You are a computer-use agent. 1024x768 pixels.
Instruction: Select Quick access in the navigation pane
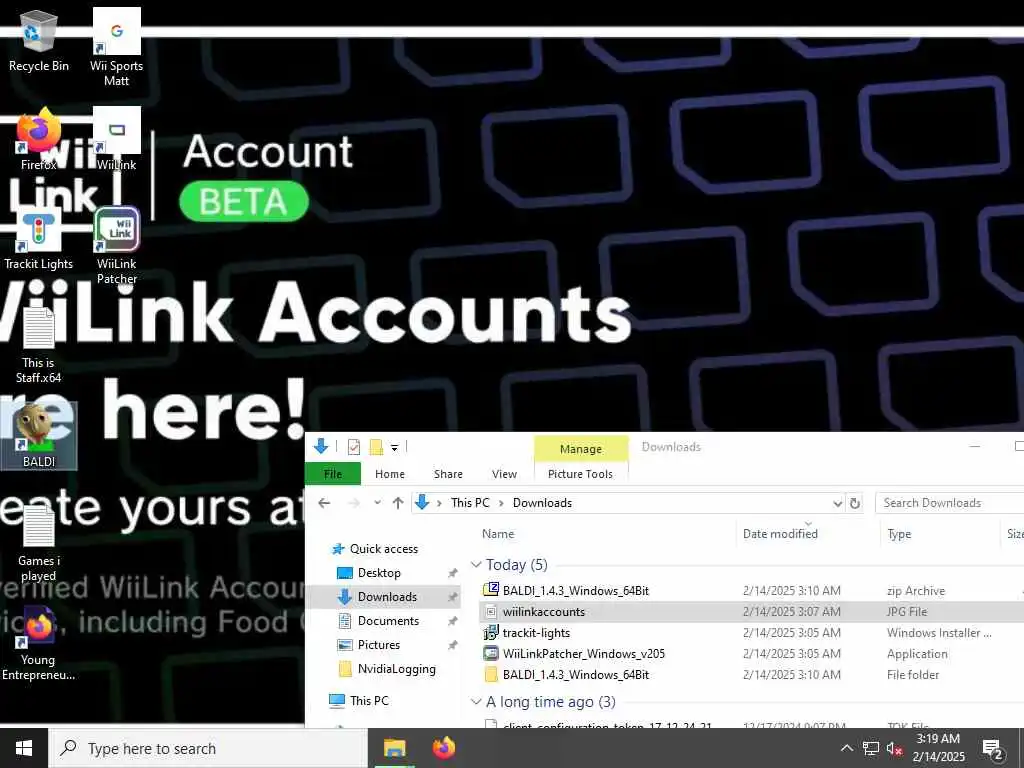point(383,549)
